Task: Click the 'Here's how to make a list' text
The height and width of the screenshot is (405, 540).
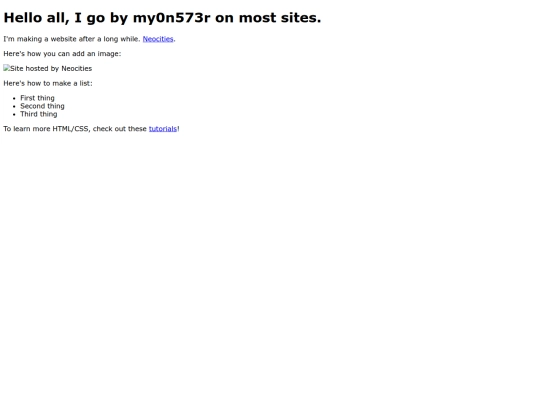Action: point(48,83)
